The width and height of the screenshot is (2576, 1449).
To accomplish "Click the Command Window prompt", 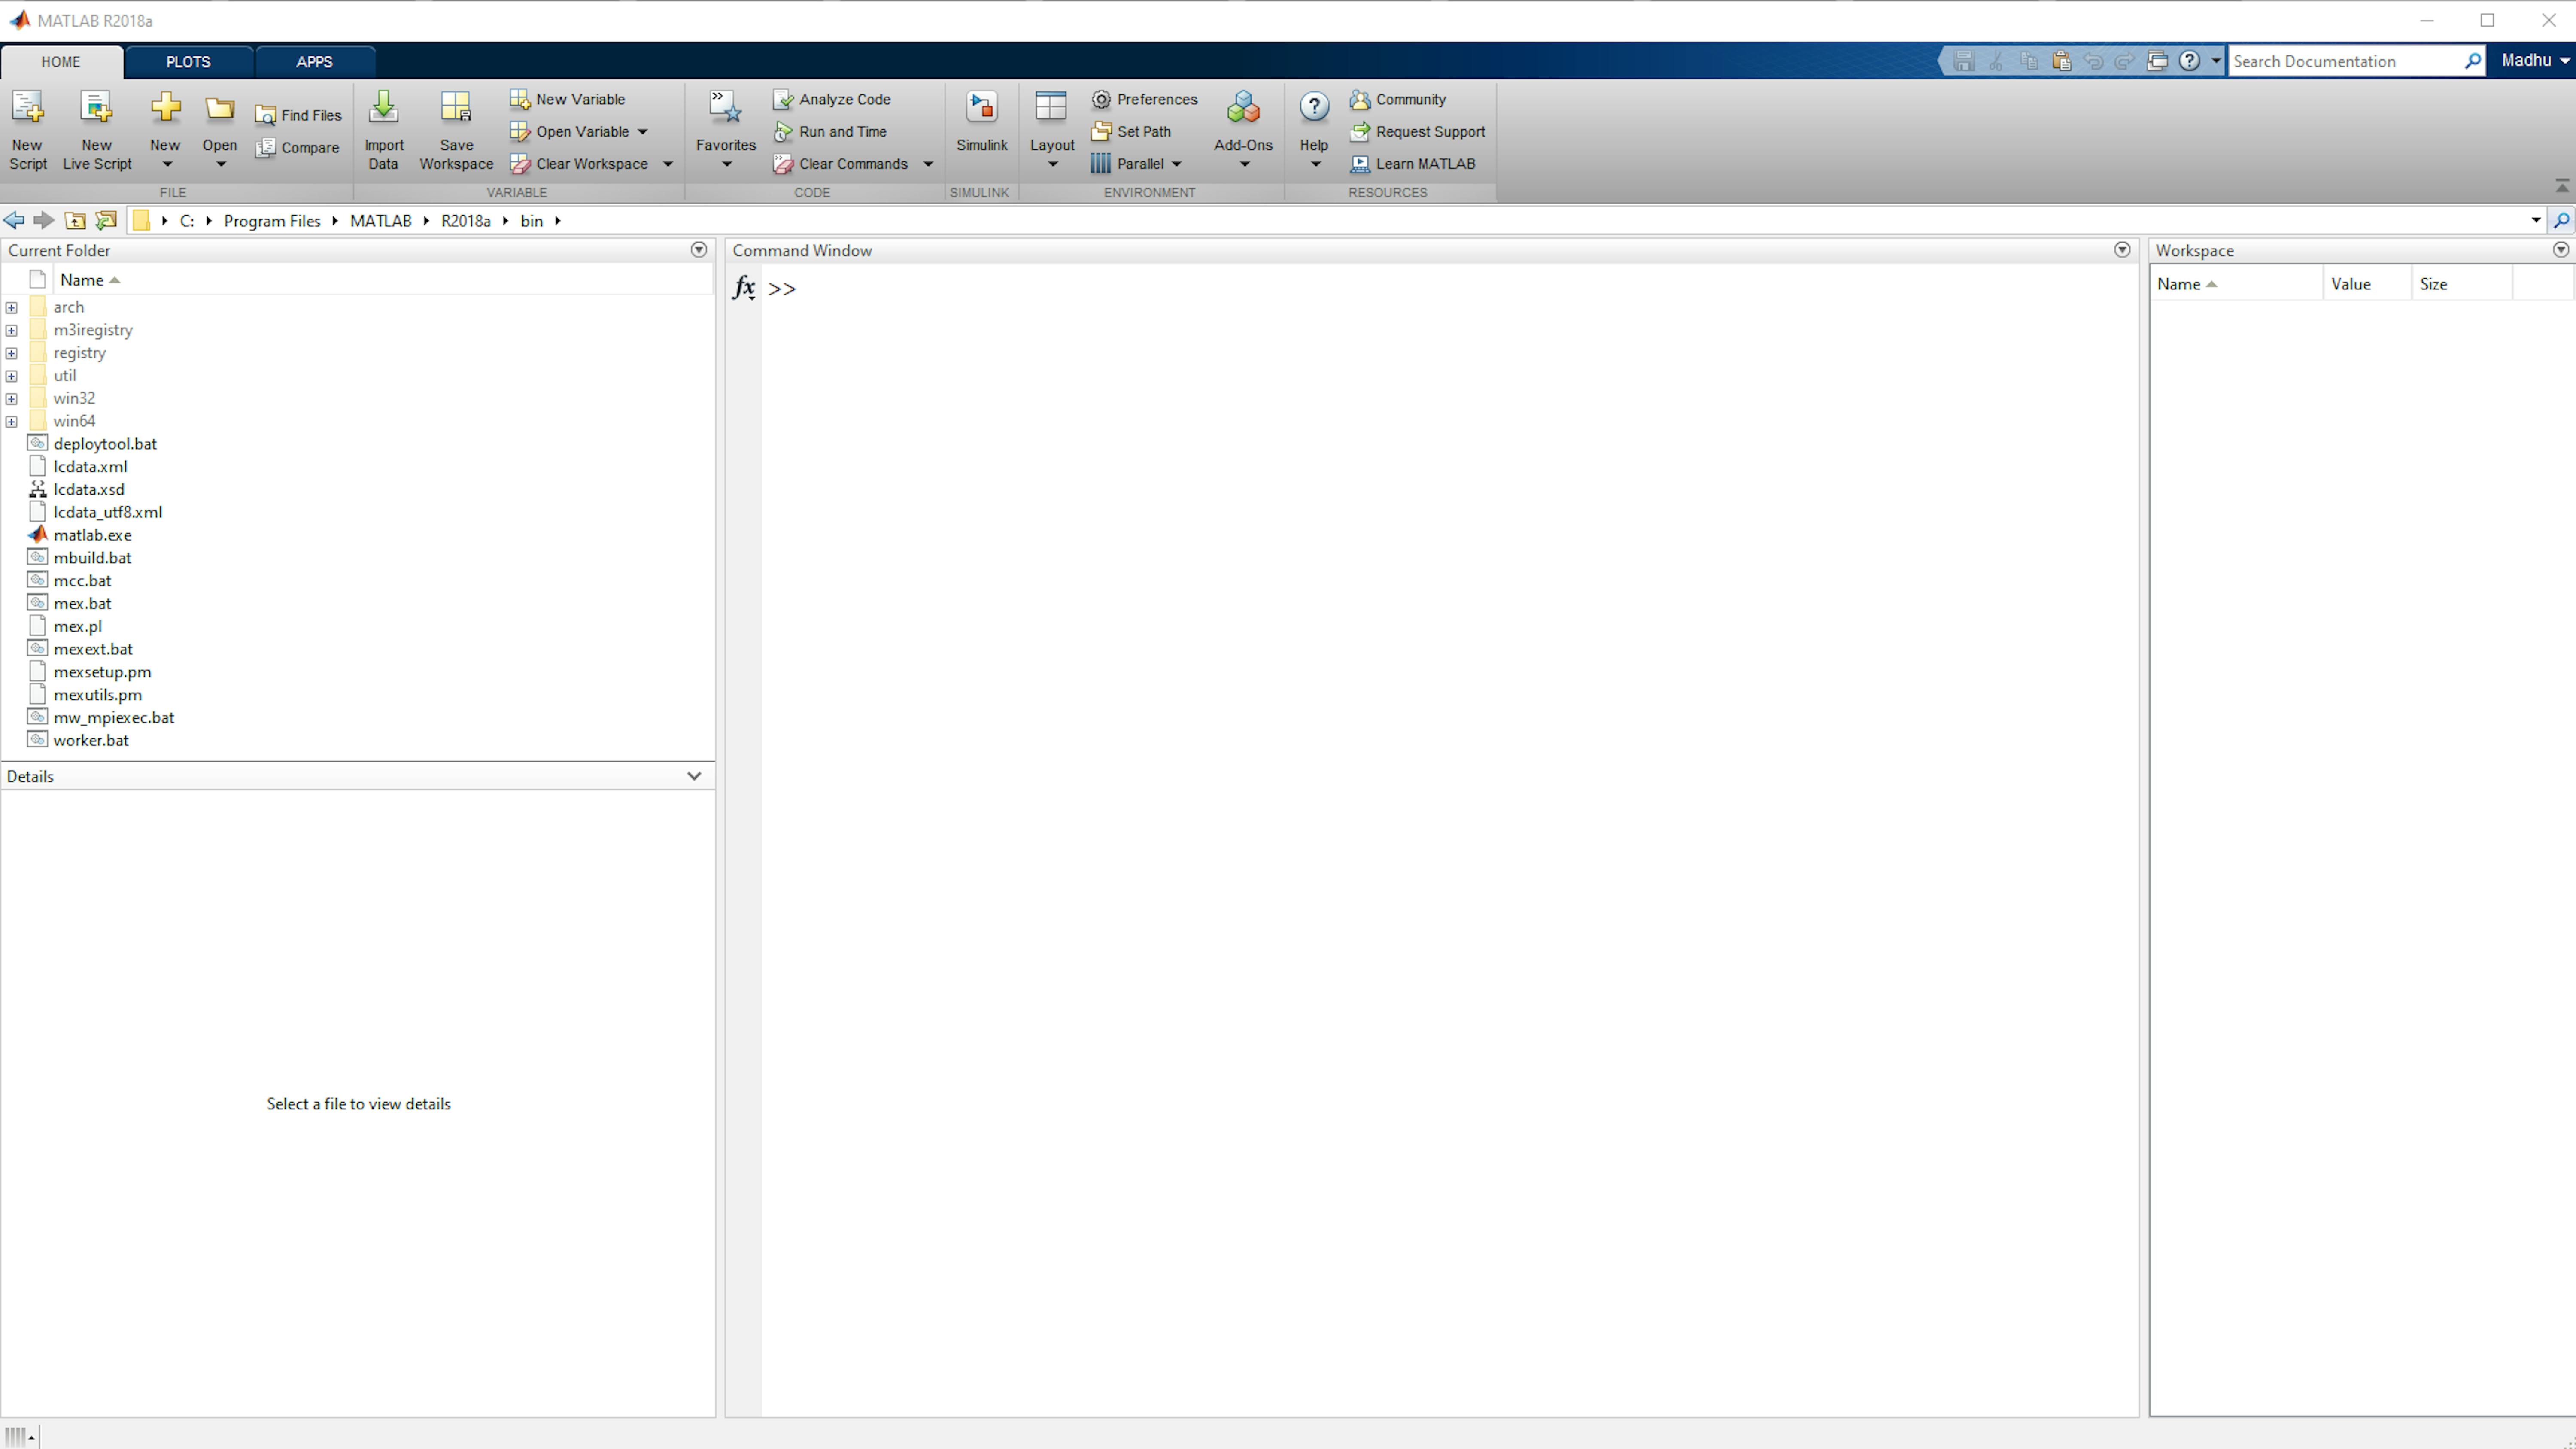I will pyautogui.click(x=782, y=289).
